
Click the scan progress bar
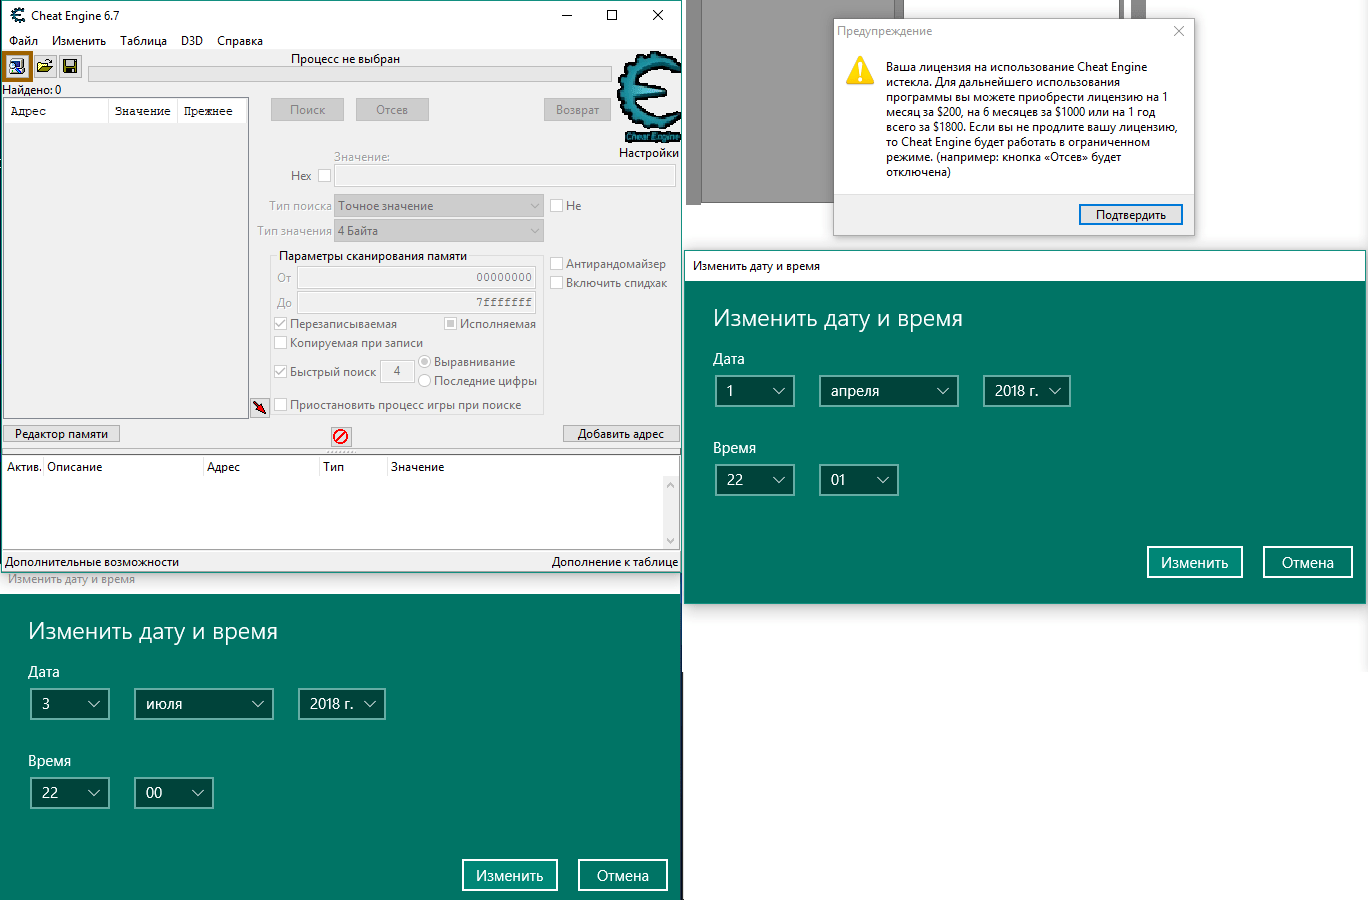point(350,74)
